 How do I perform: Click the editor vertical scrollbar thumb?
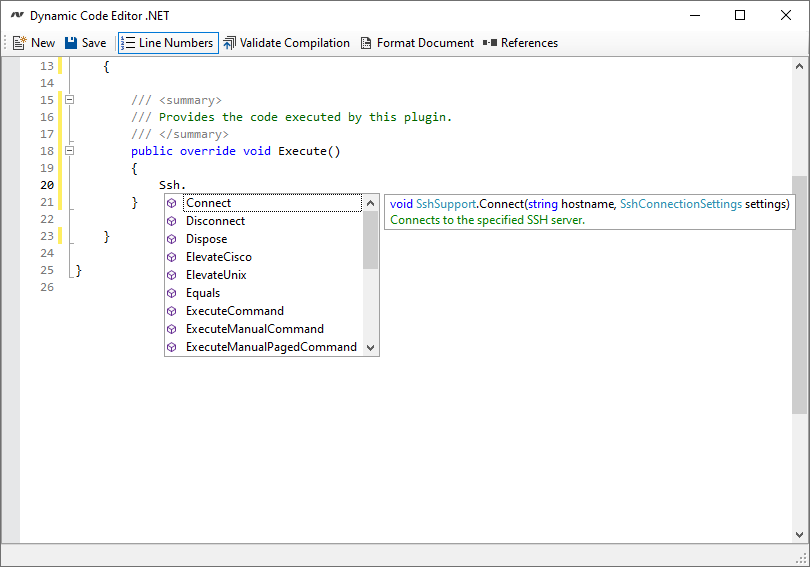tap(799, 295)
